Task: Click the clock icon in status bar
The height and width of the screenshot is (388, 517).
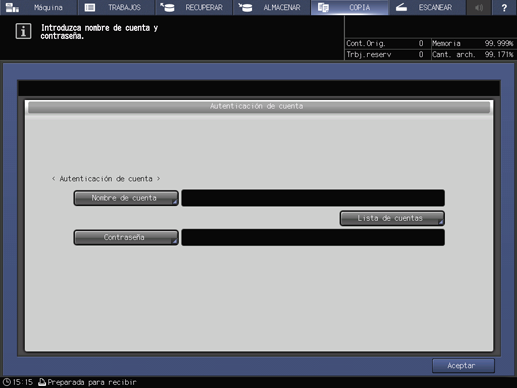Action: pyautogui.click(x=6, y=382)
